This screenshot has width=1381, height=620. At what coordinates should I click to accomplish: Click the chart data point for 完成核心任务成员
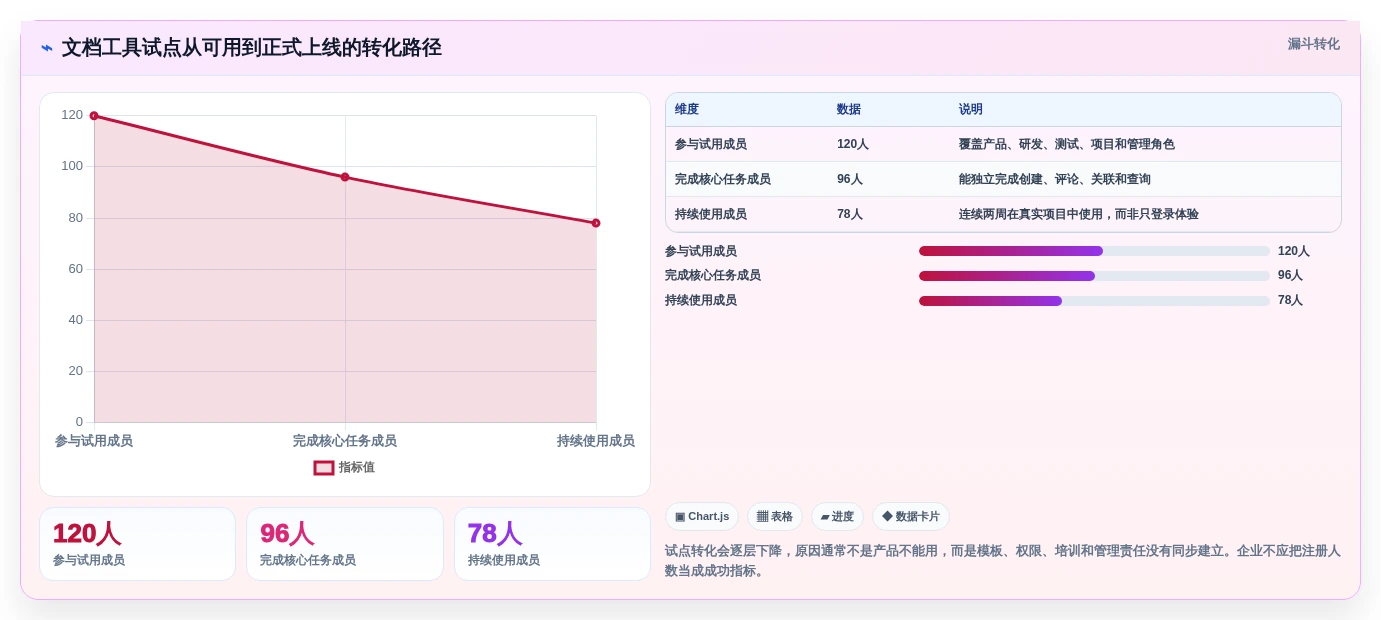345,177
